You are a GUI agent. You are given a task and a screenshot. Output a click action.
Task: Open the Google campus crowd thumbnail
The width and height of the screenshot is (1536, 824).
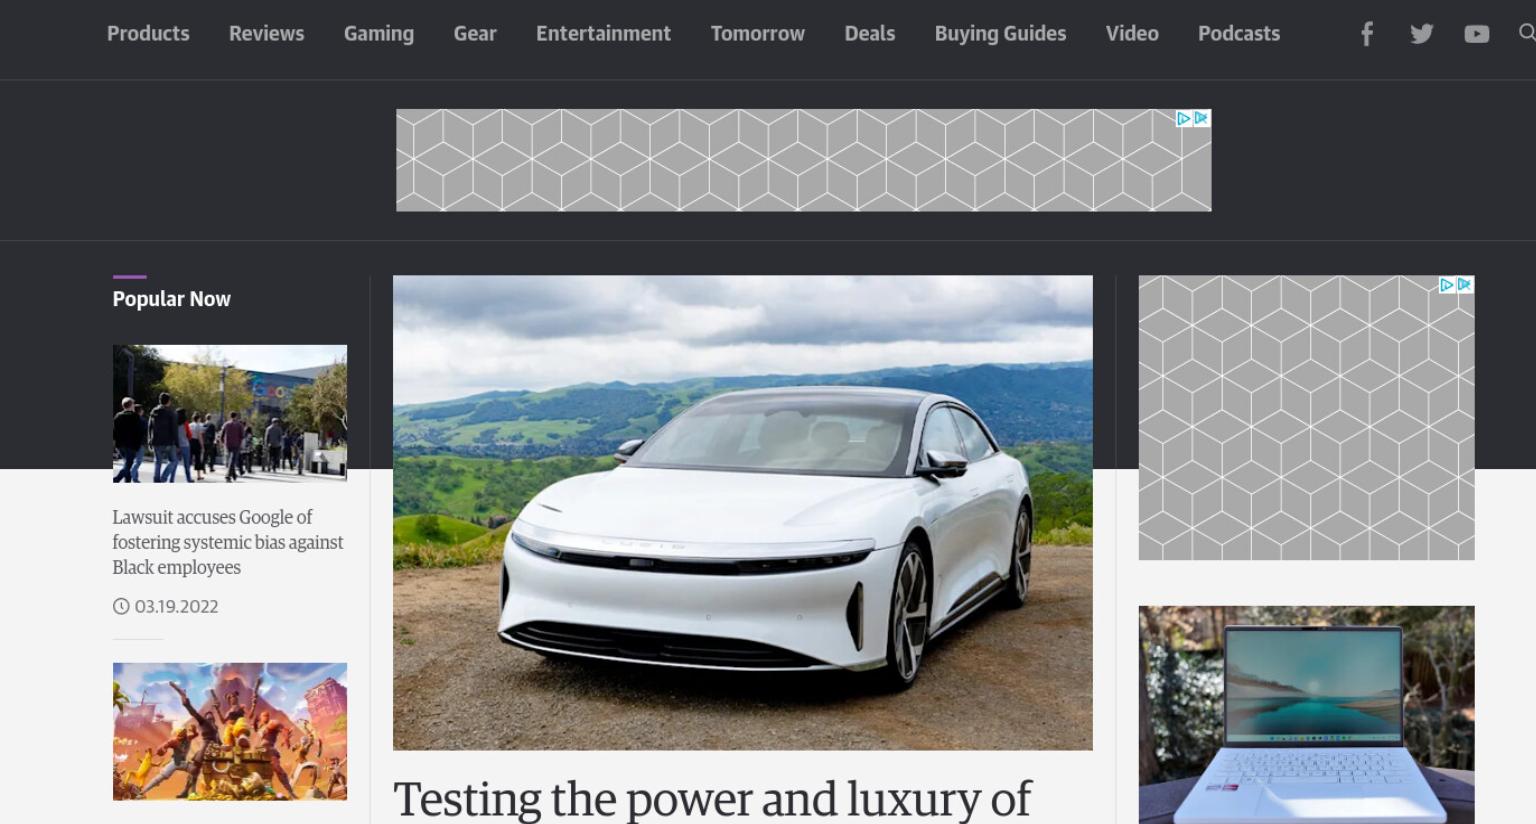(x=230, y=413)
